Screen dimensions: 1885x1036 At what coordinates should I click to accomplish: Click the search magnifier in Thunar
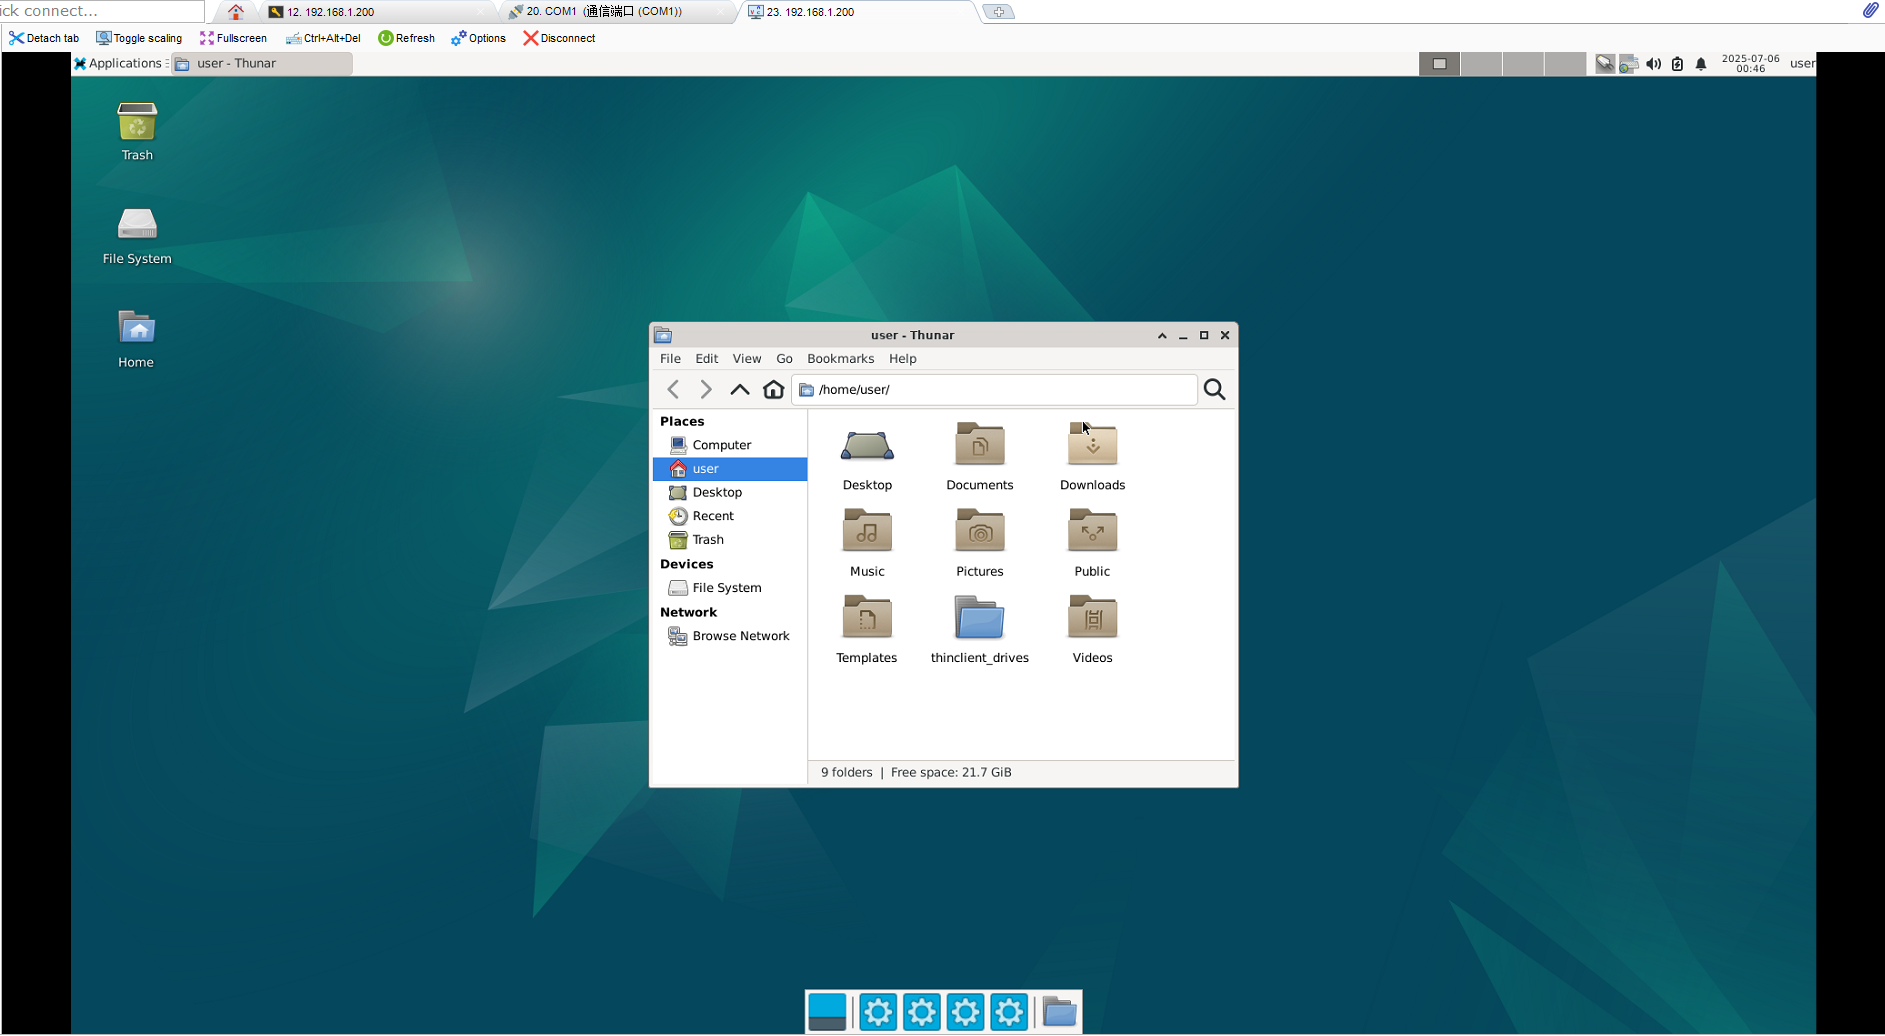click(1214, 389)
